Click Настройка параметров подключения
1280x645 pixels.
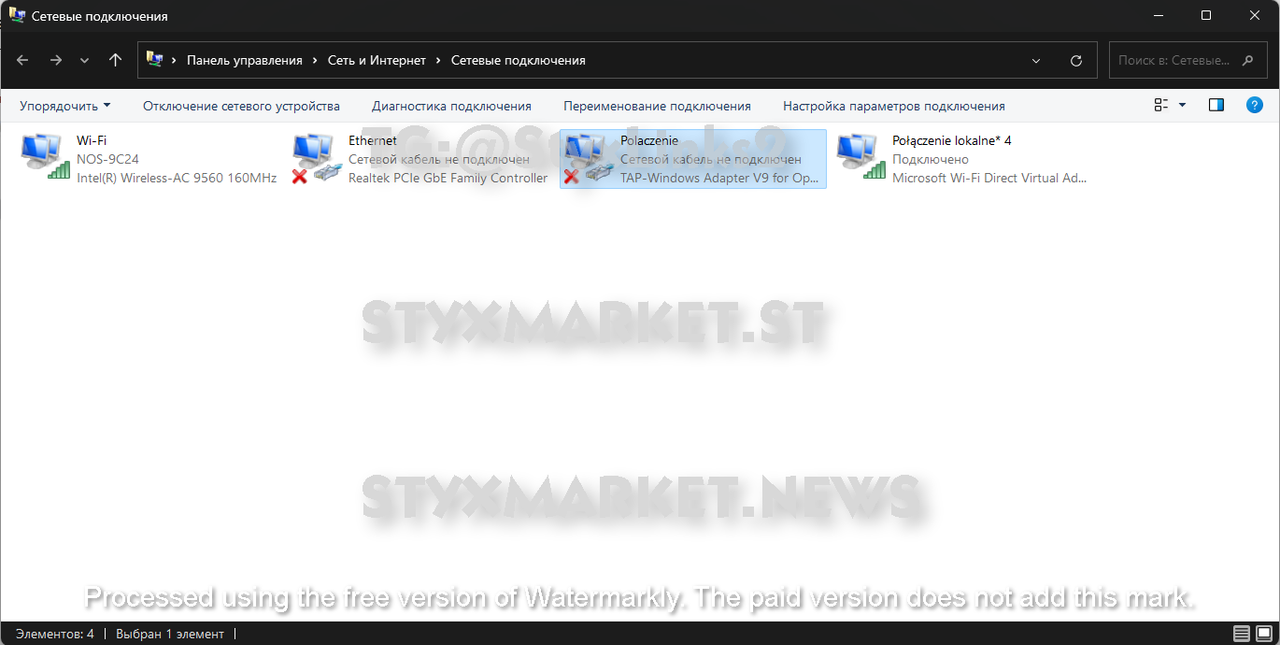894,106
